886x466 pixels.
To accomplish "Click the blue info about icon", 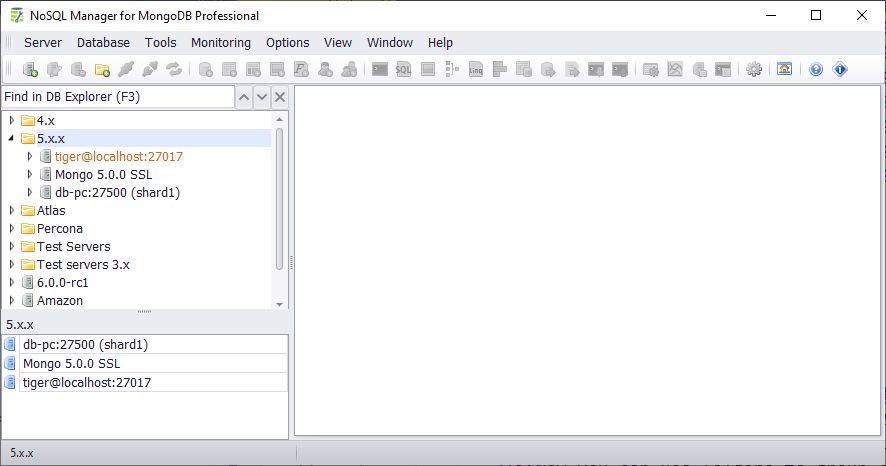I will click(840, 70).
